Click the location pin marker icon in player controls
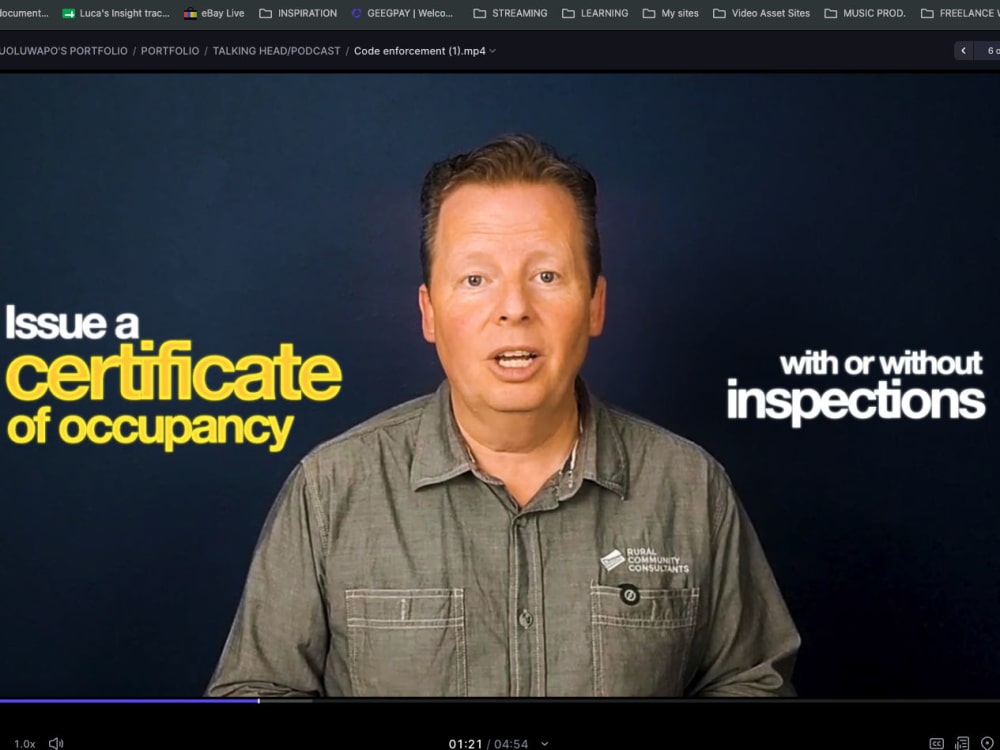 987,743
